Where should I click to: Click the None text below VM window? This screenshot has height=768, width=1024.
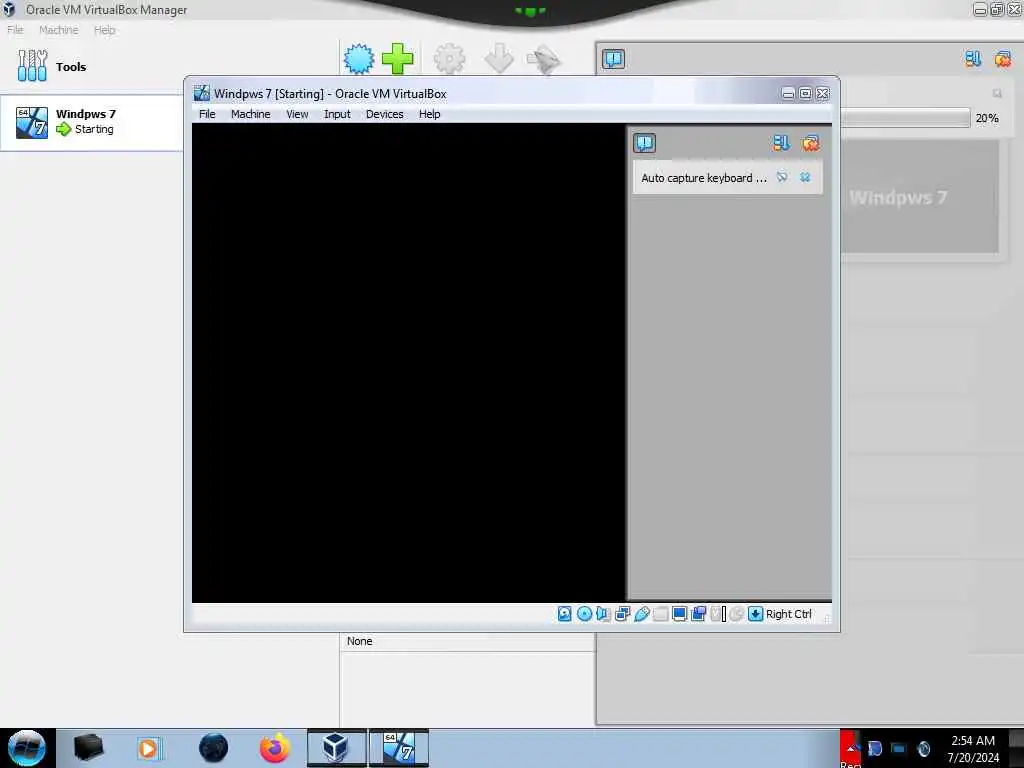[359, 641]
